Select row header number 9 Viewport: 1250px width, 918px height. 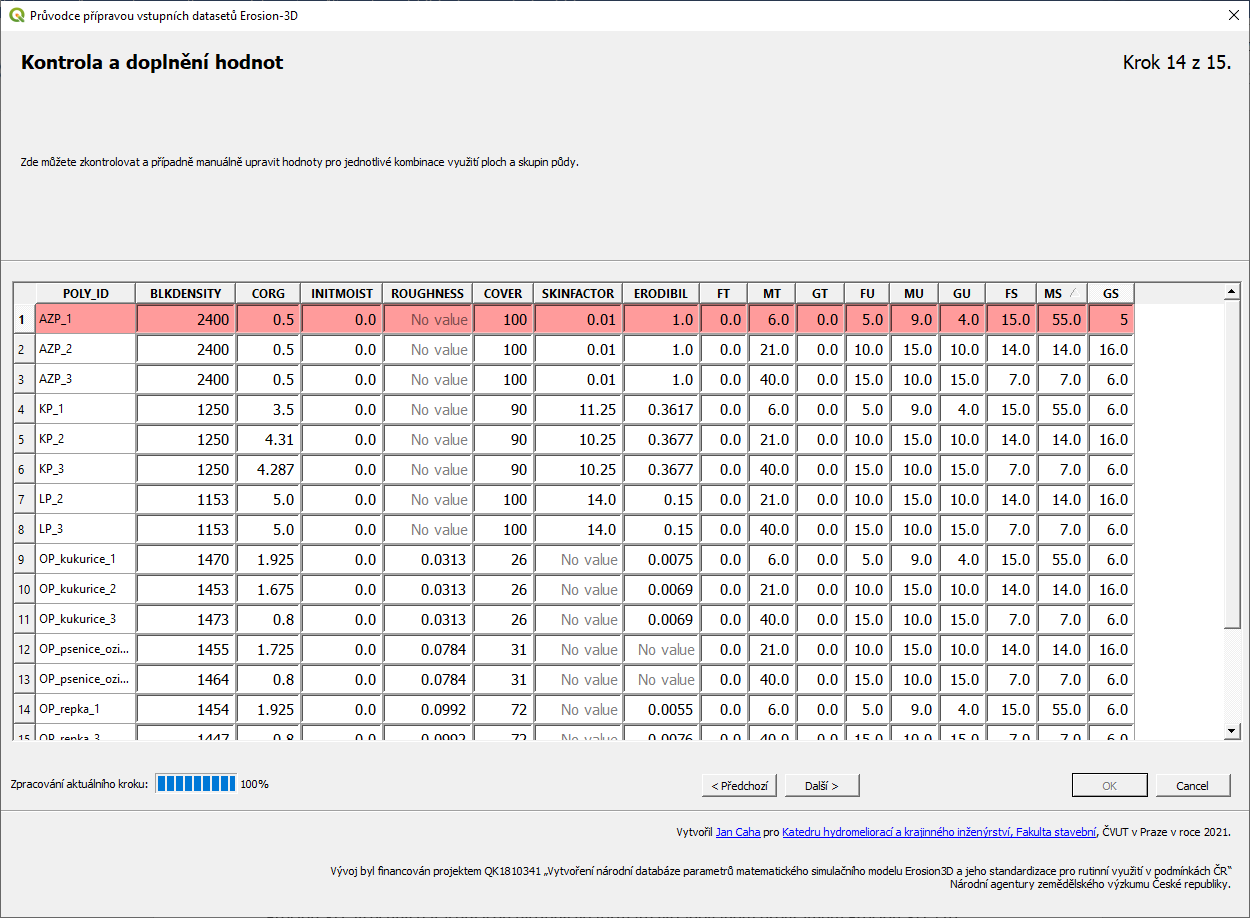[24, 559]
